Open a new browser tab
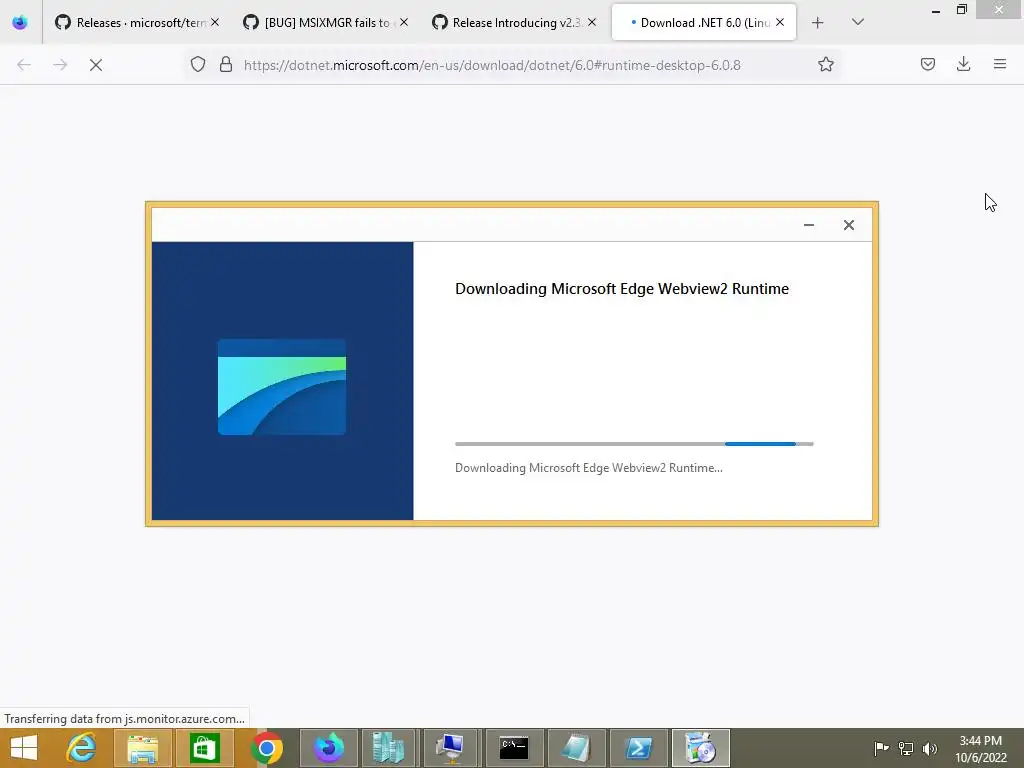 817,23
